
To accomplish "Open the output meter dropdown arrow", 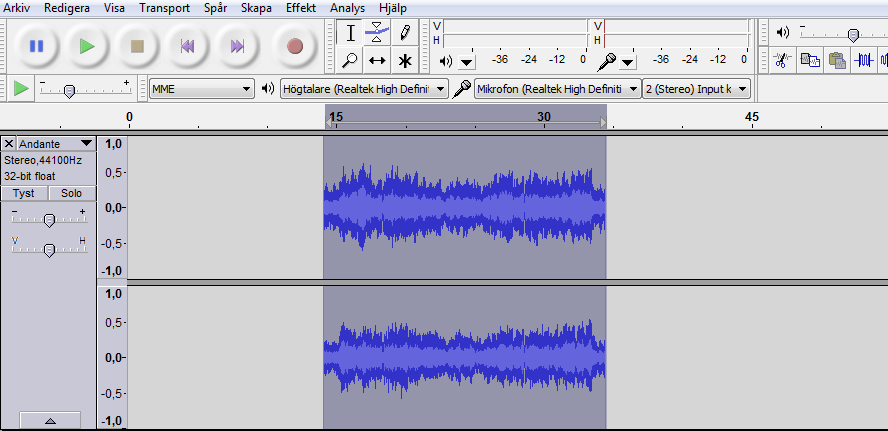I will (x=467, y=62).
